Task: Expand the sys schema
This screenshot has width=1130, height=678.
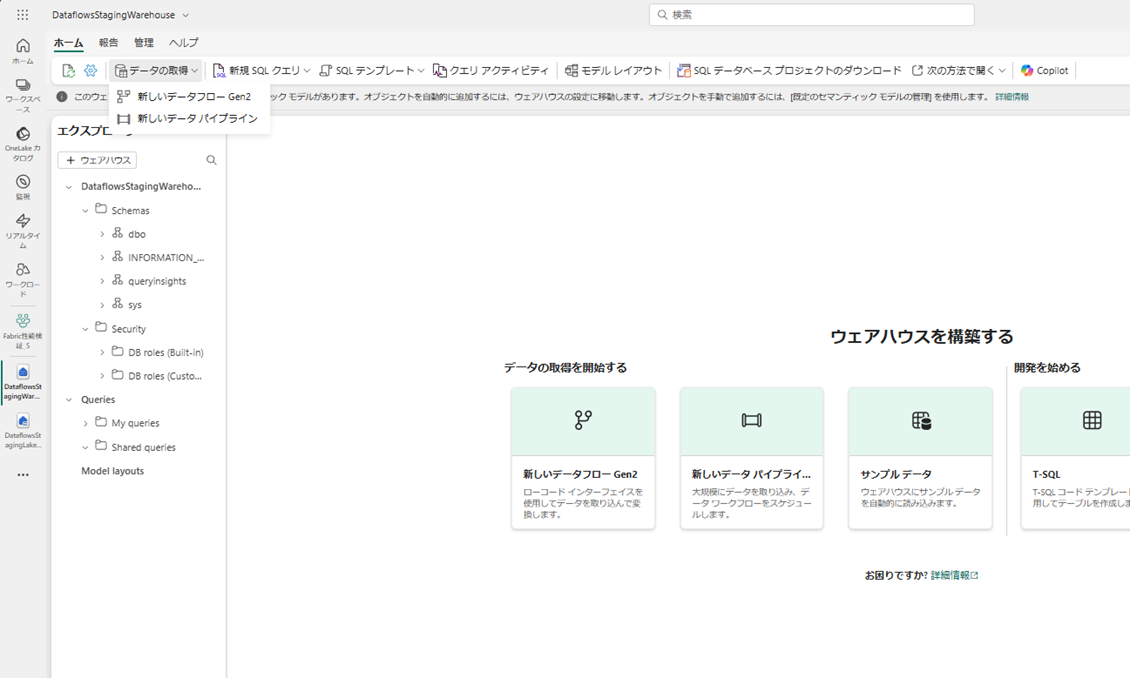Action: coord(102,305)
